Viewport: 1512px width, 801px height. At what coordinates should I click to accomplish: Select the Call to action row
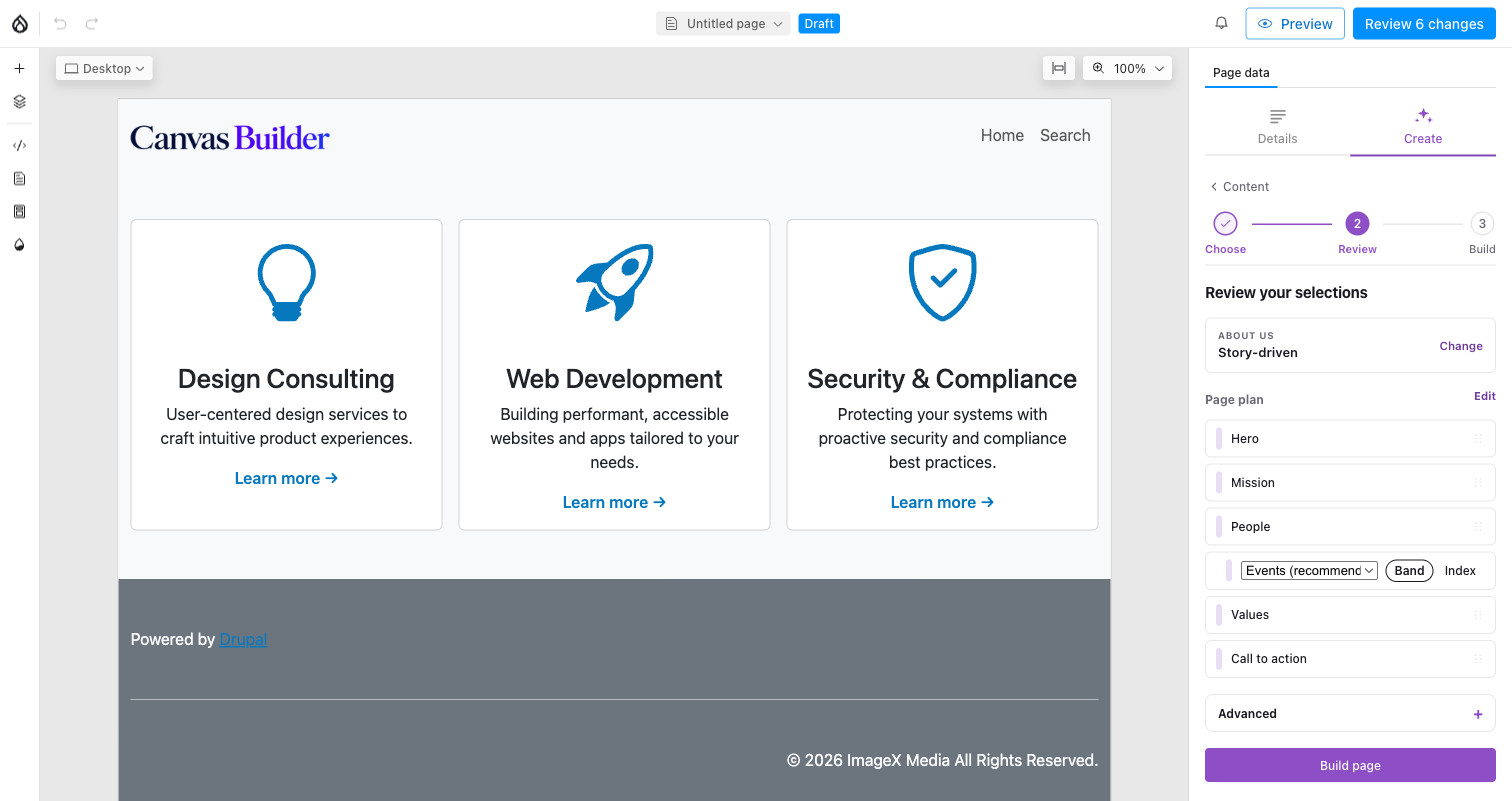point(1350,659)
